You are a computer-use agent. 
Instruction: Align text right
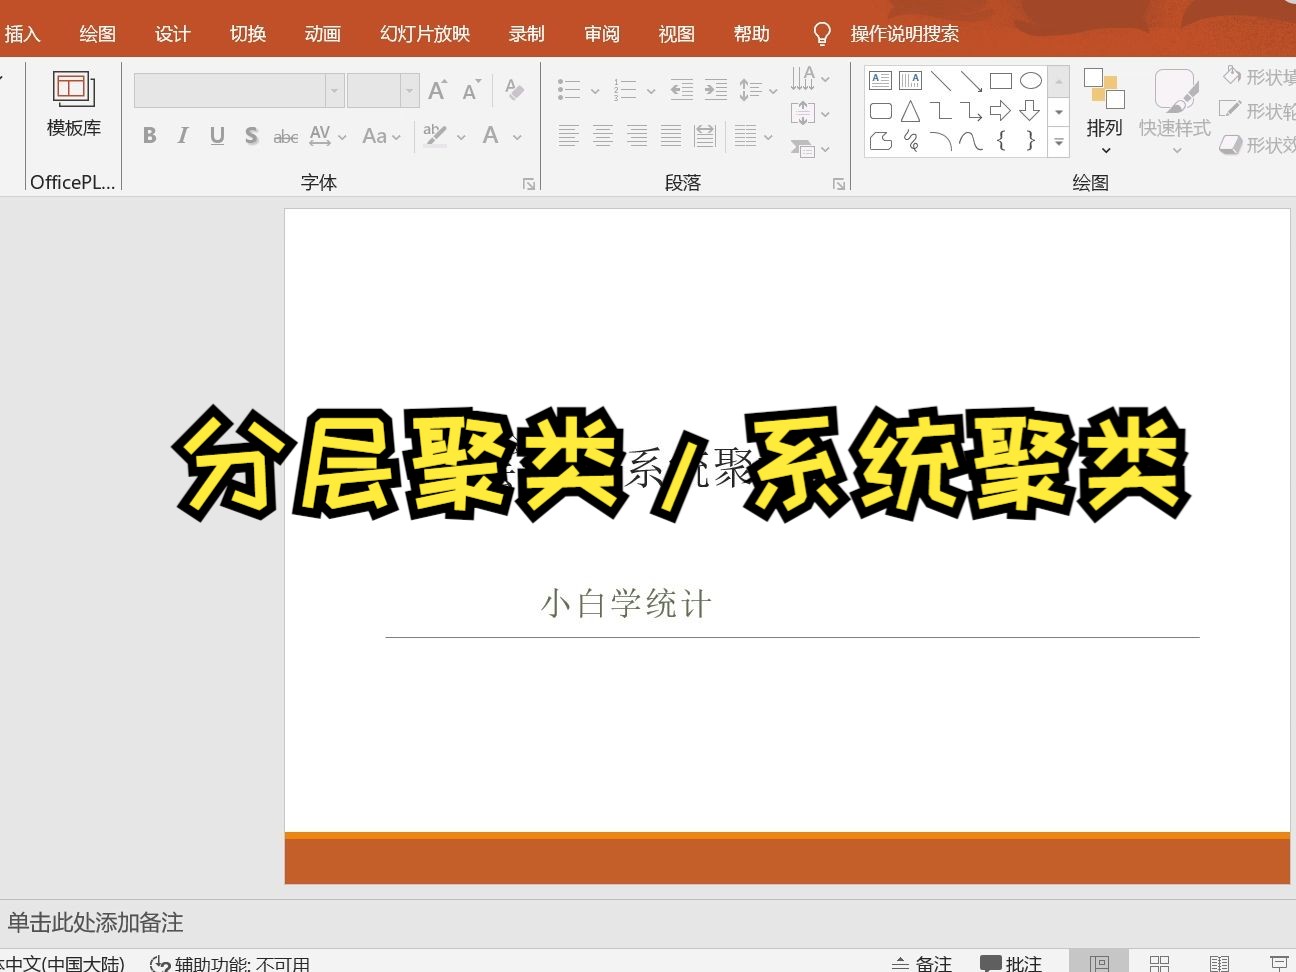coord(637,135)
